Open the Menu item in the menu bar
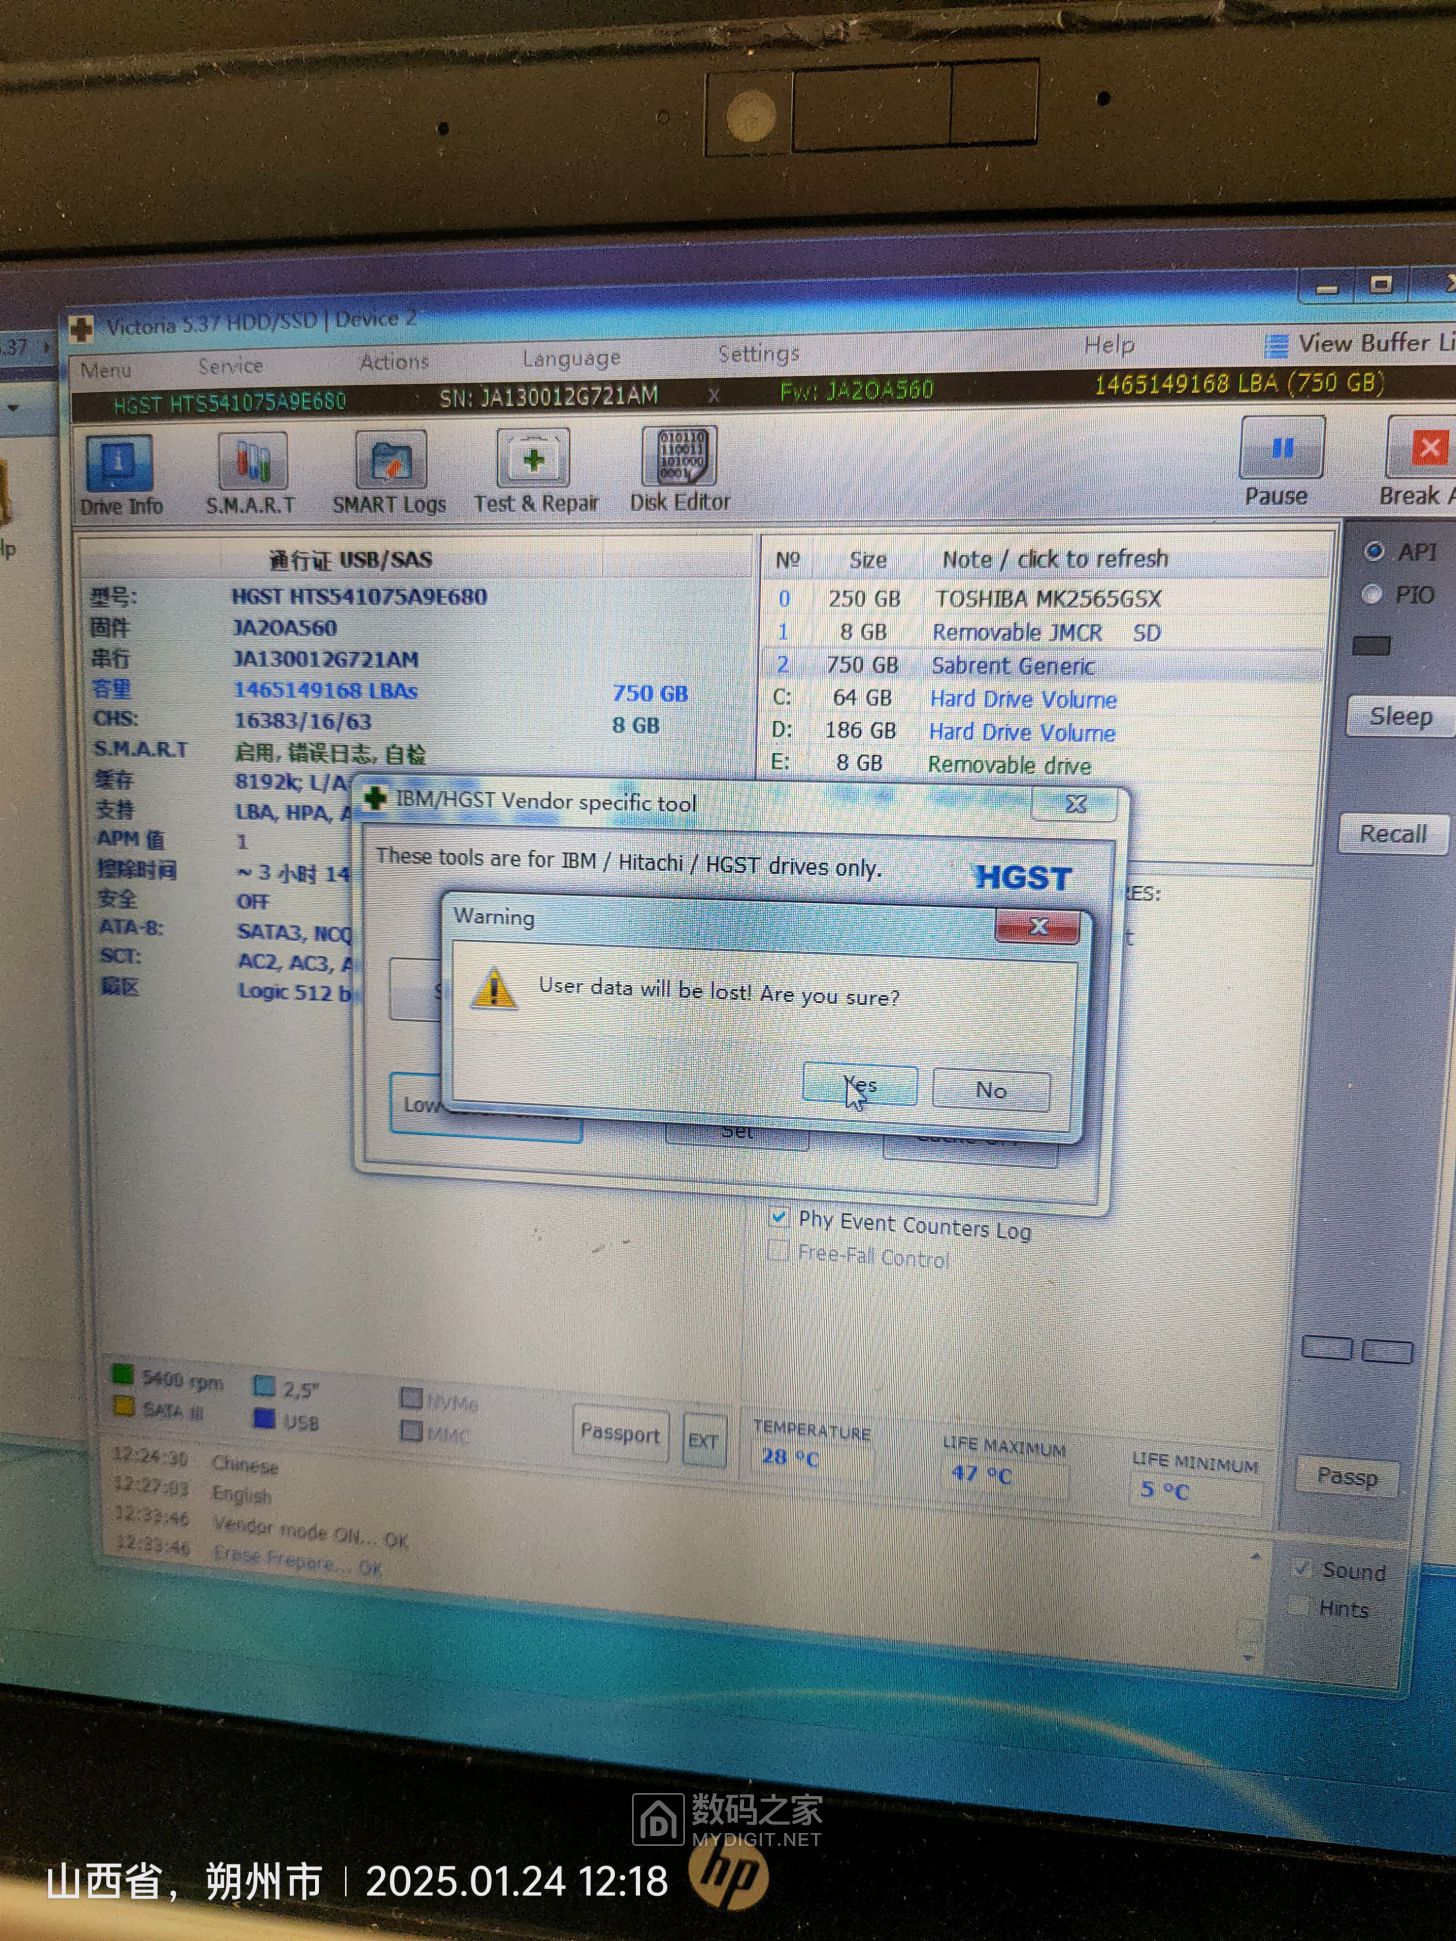This screenshot has width=1456, height=1941. [x=106, y=370]
